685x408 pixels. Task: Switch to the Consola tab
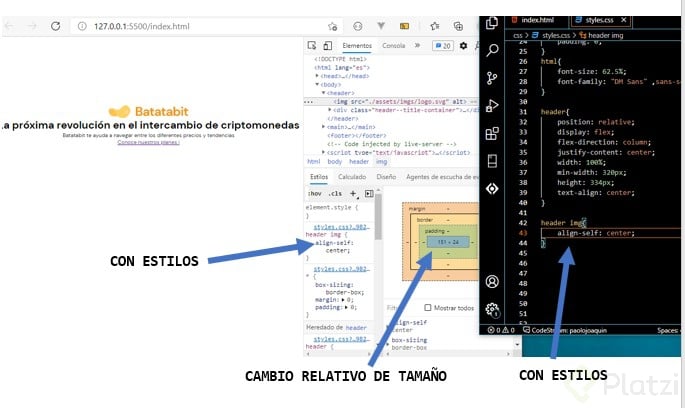(394, 45)
